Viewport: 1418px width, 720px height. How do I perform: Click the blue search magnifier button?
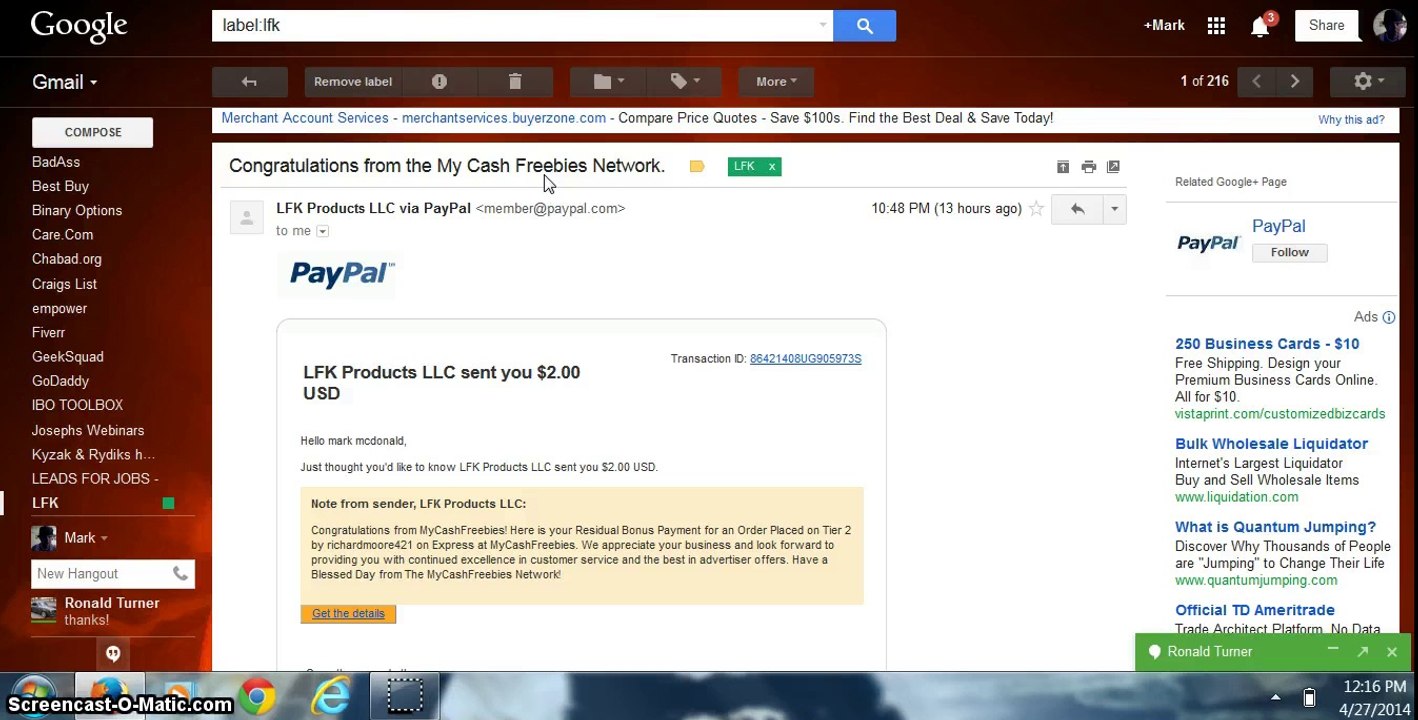(864, 26)
